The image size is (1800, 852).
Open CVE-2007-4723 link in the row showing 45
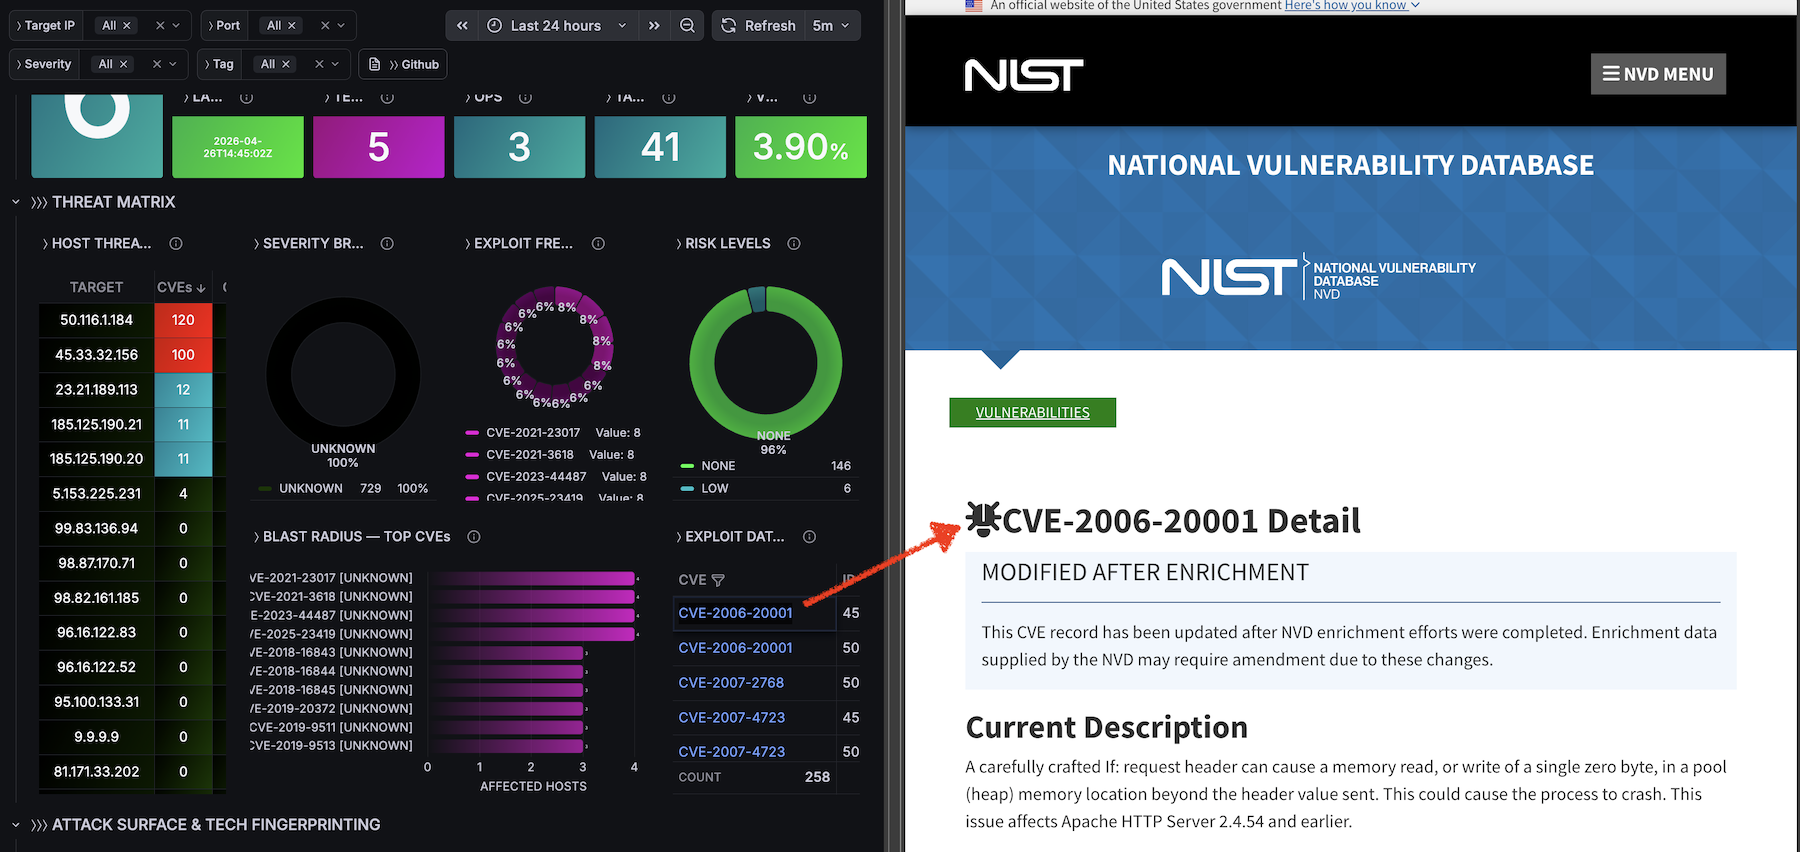click(x=732, y=717)
